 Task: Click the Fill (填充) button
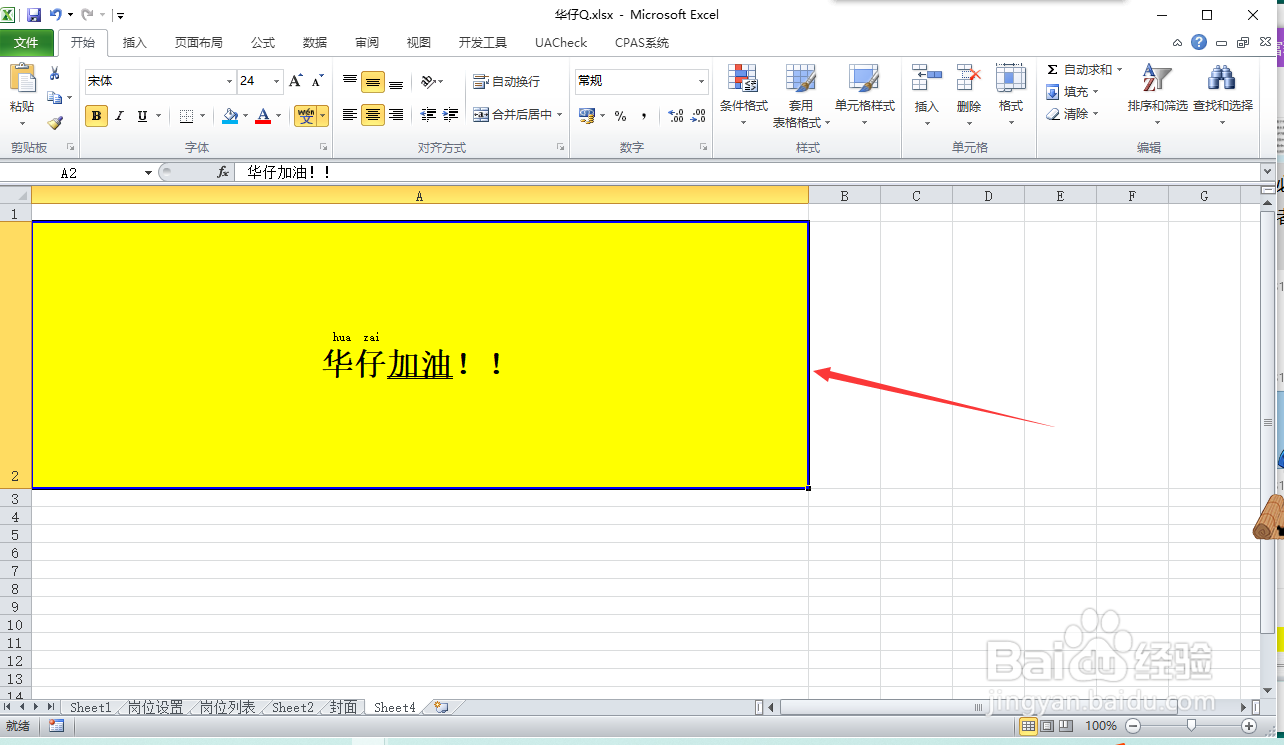click(x=1072, y=92)
